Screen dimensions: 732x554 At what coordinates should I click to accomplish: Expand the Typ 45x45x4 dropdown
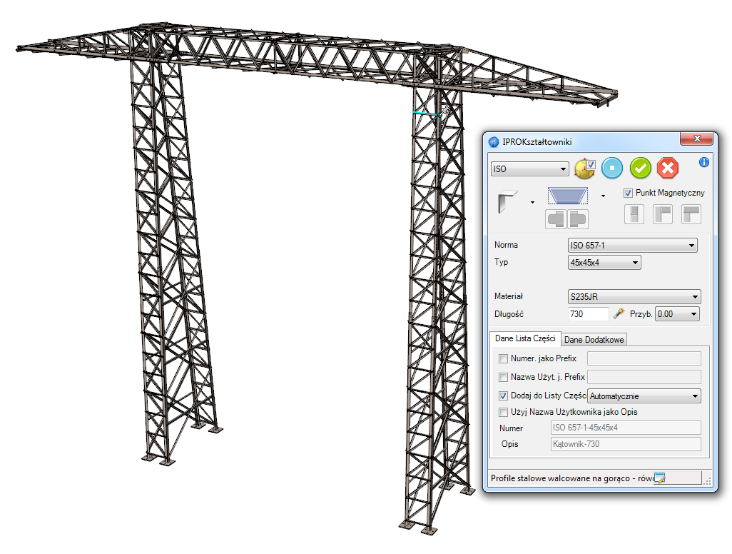pos(604,263)
